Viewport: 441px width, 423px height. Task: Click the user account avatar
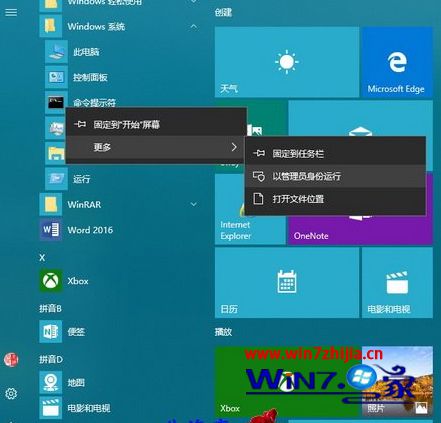click(x=11, y=360)
